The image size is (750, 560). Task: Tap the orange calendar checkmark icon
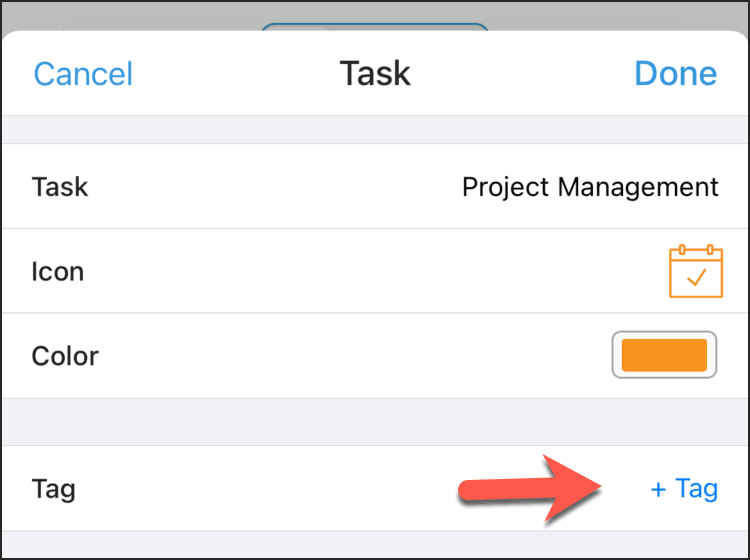[x=695, y=271]
